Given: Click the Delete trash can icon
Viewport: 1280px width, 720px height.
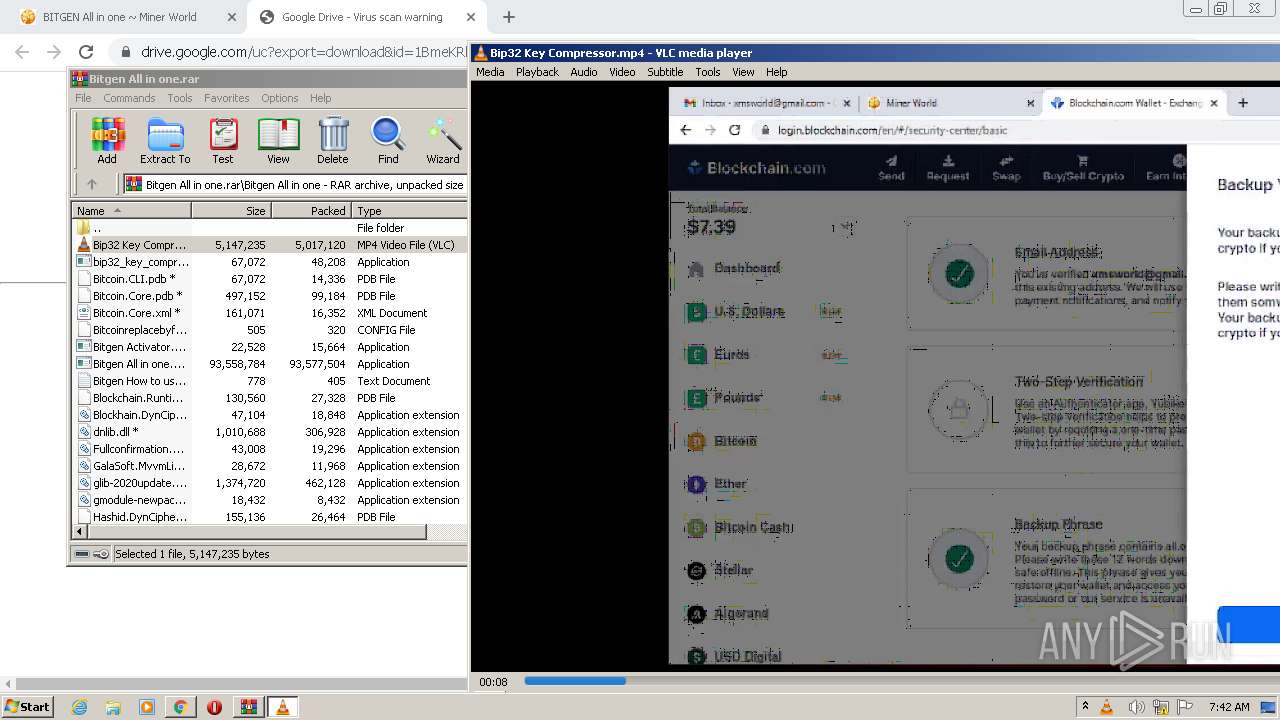Looking at the screenshot, I should coord(333,141).
